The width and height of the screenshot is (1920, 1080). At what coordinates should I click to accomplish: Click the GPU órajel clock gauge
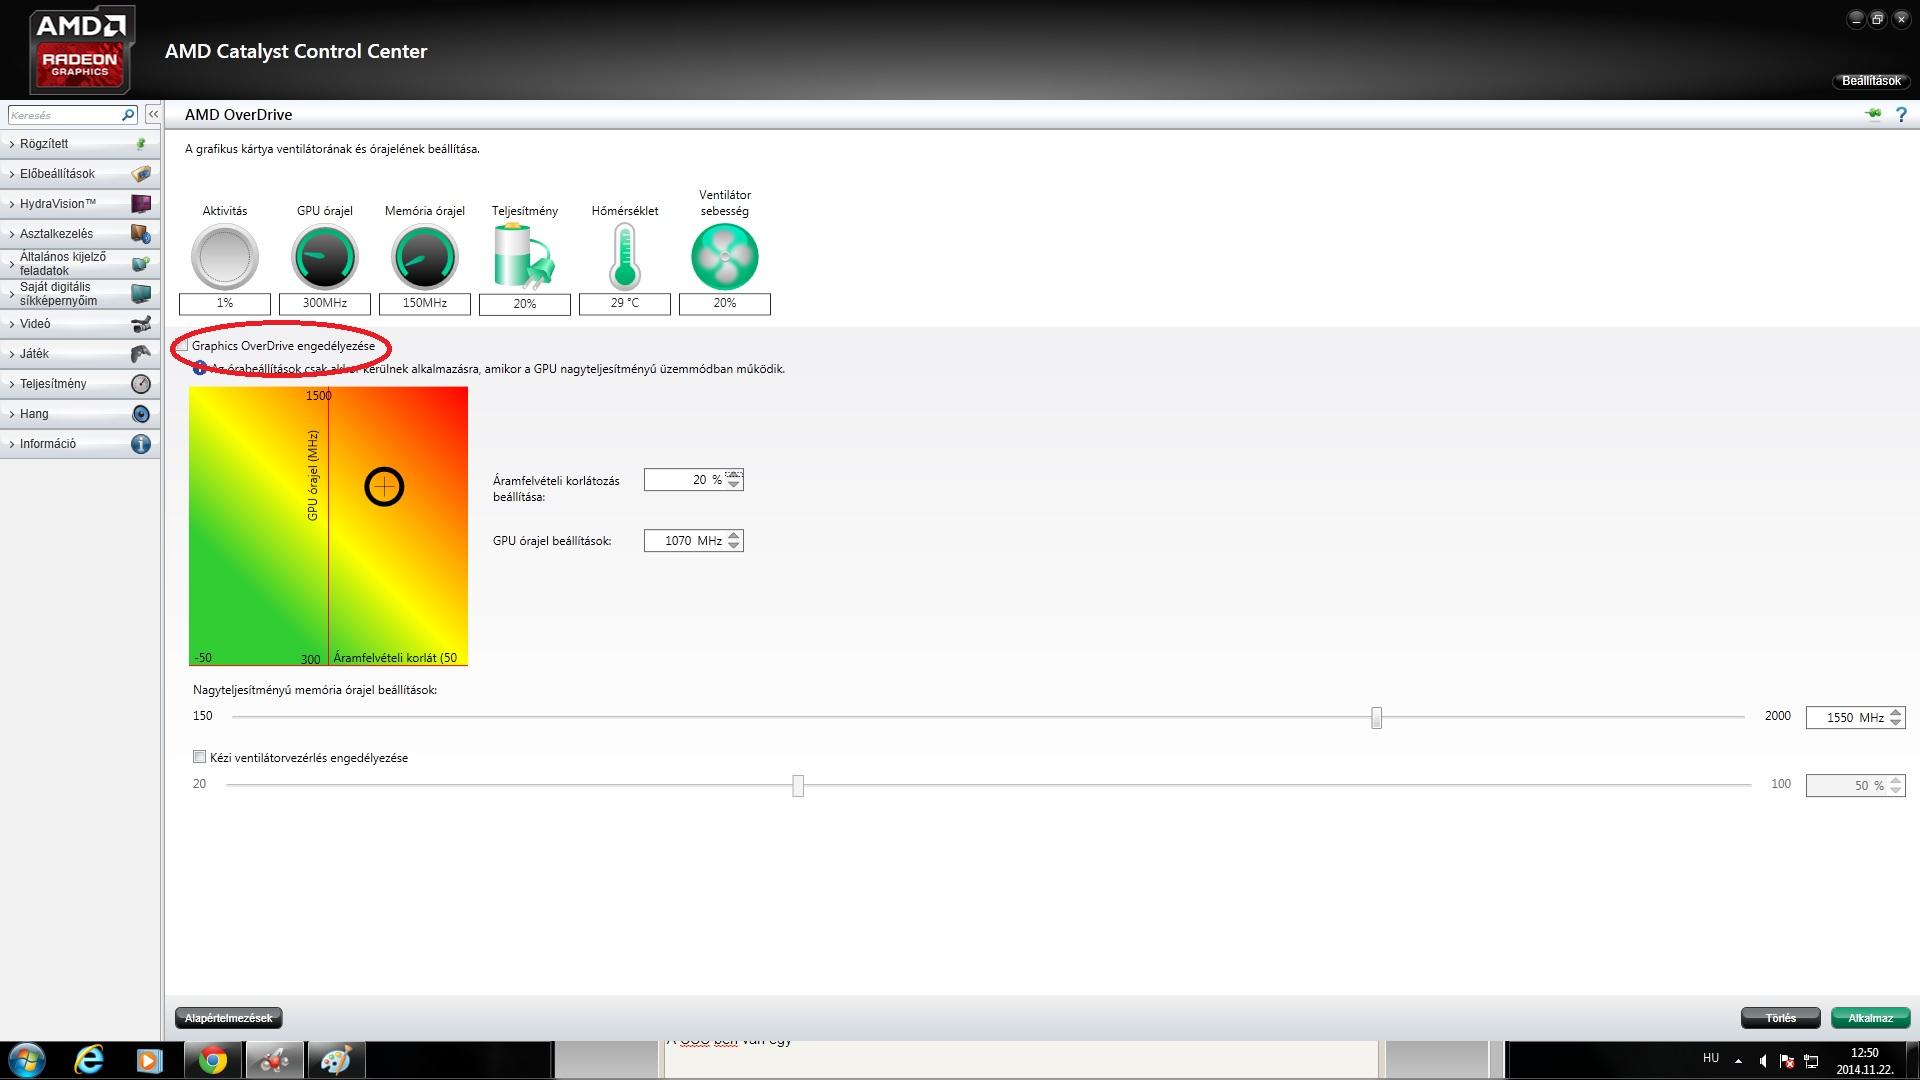click(325, 257)
